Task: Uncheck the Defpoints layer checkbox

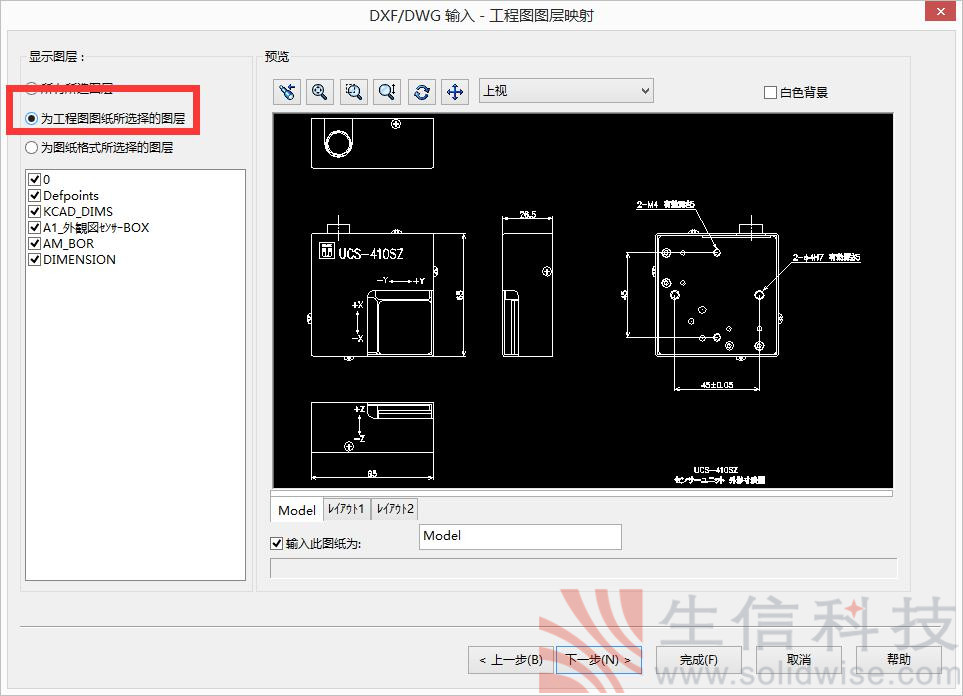Action: coord(35,196)
